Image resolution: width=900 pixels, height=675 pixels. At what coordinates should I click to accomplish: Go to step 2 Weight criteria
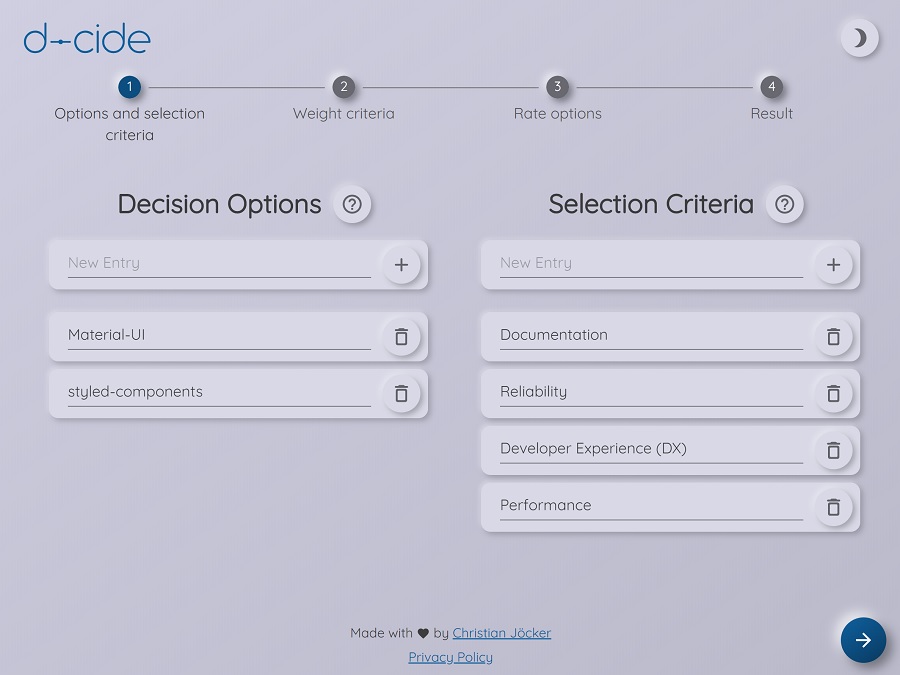point(343,87)
